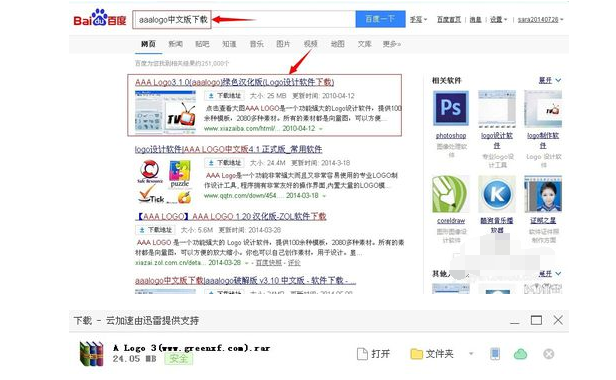Click the 证照之星 portrait thumbnail
Image resolution: width=616 pixels, height=380 pixels.
543,194
